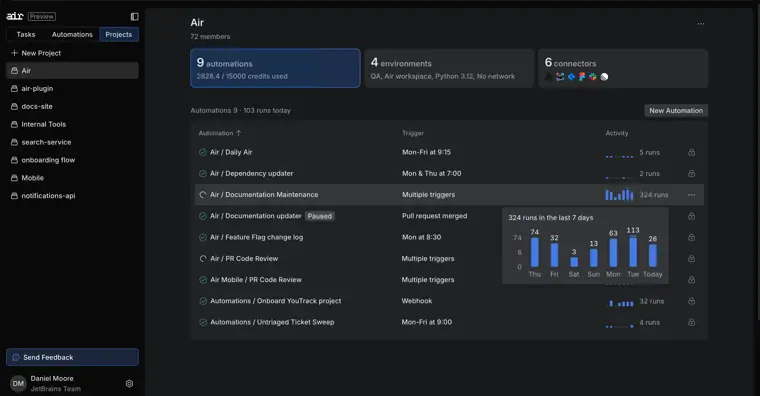The height and width of the screenshot is (396, 760).
Task: Click the docs-site project icon
Action: click(x=14, y=107)
